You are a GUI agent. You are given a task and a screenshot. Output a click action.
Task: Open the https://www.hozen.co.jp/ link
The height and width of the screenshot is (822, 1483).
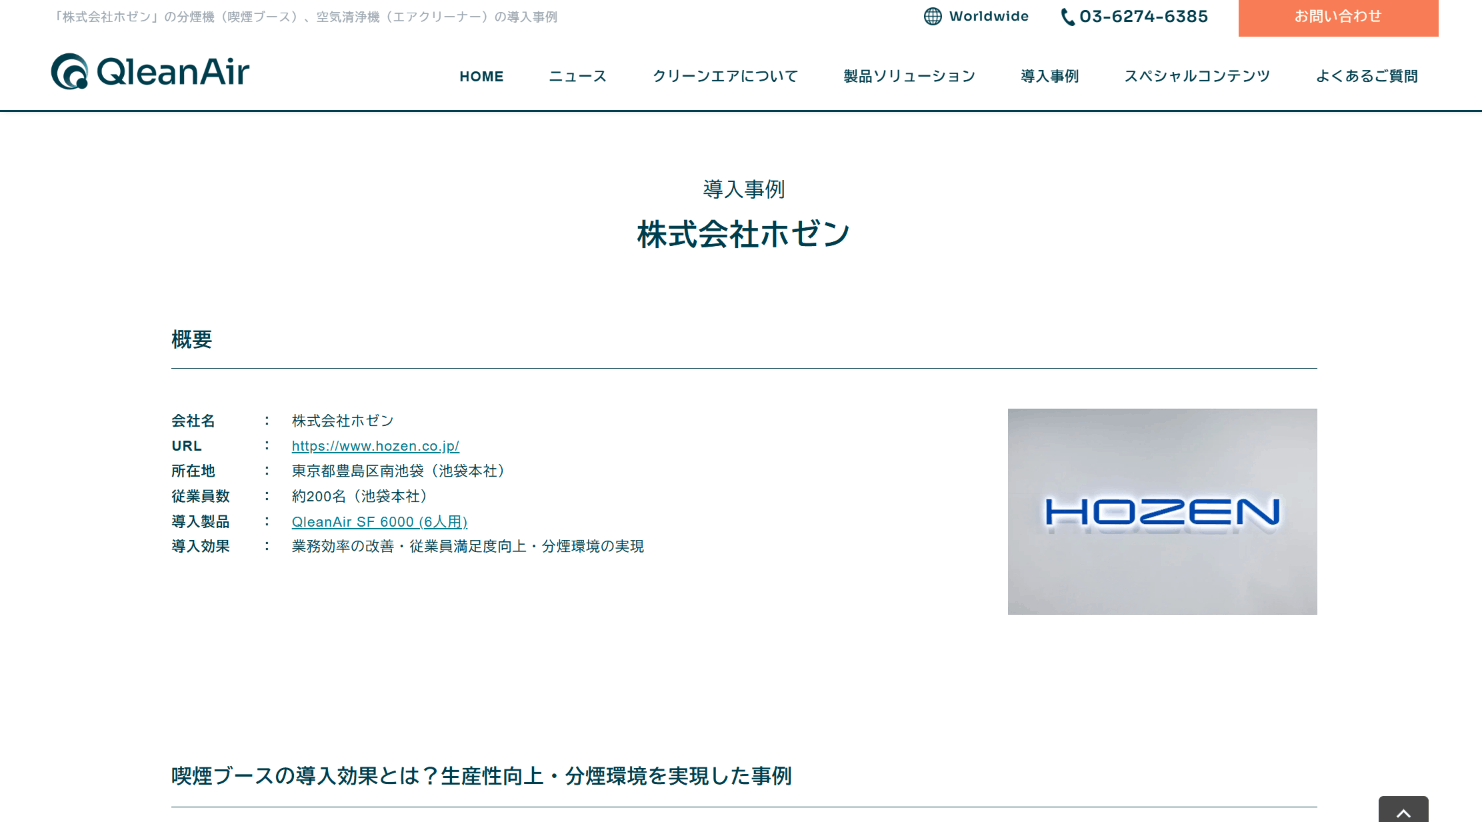pyautogui.click(x=375, y=446)
